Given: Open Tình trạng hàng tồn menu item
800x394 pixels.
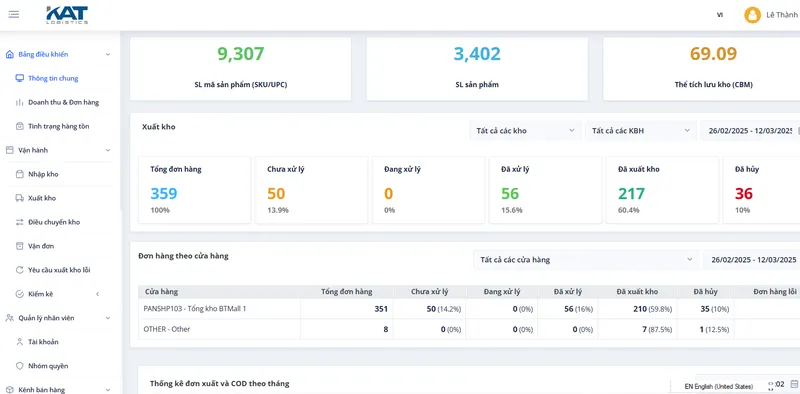Looking at the screenshot, I should point(59,126).
